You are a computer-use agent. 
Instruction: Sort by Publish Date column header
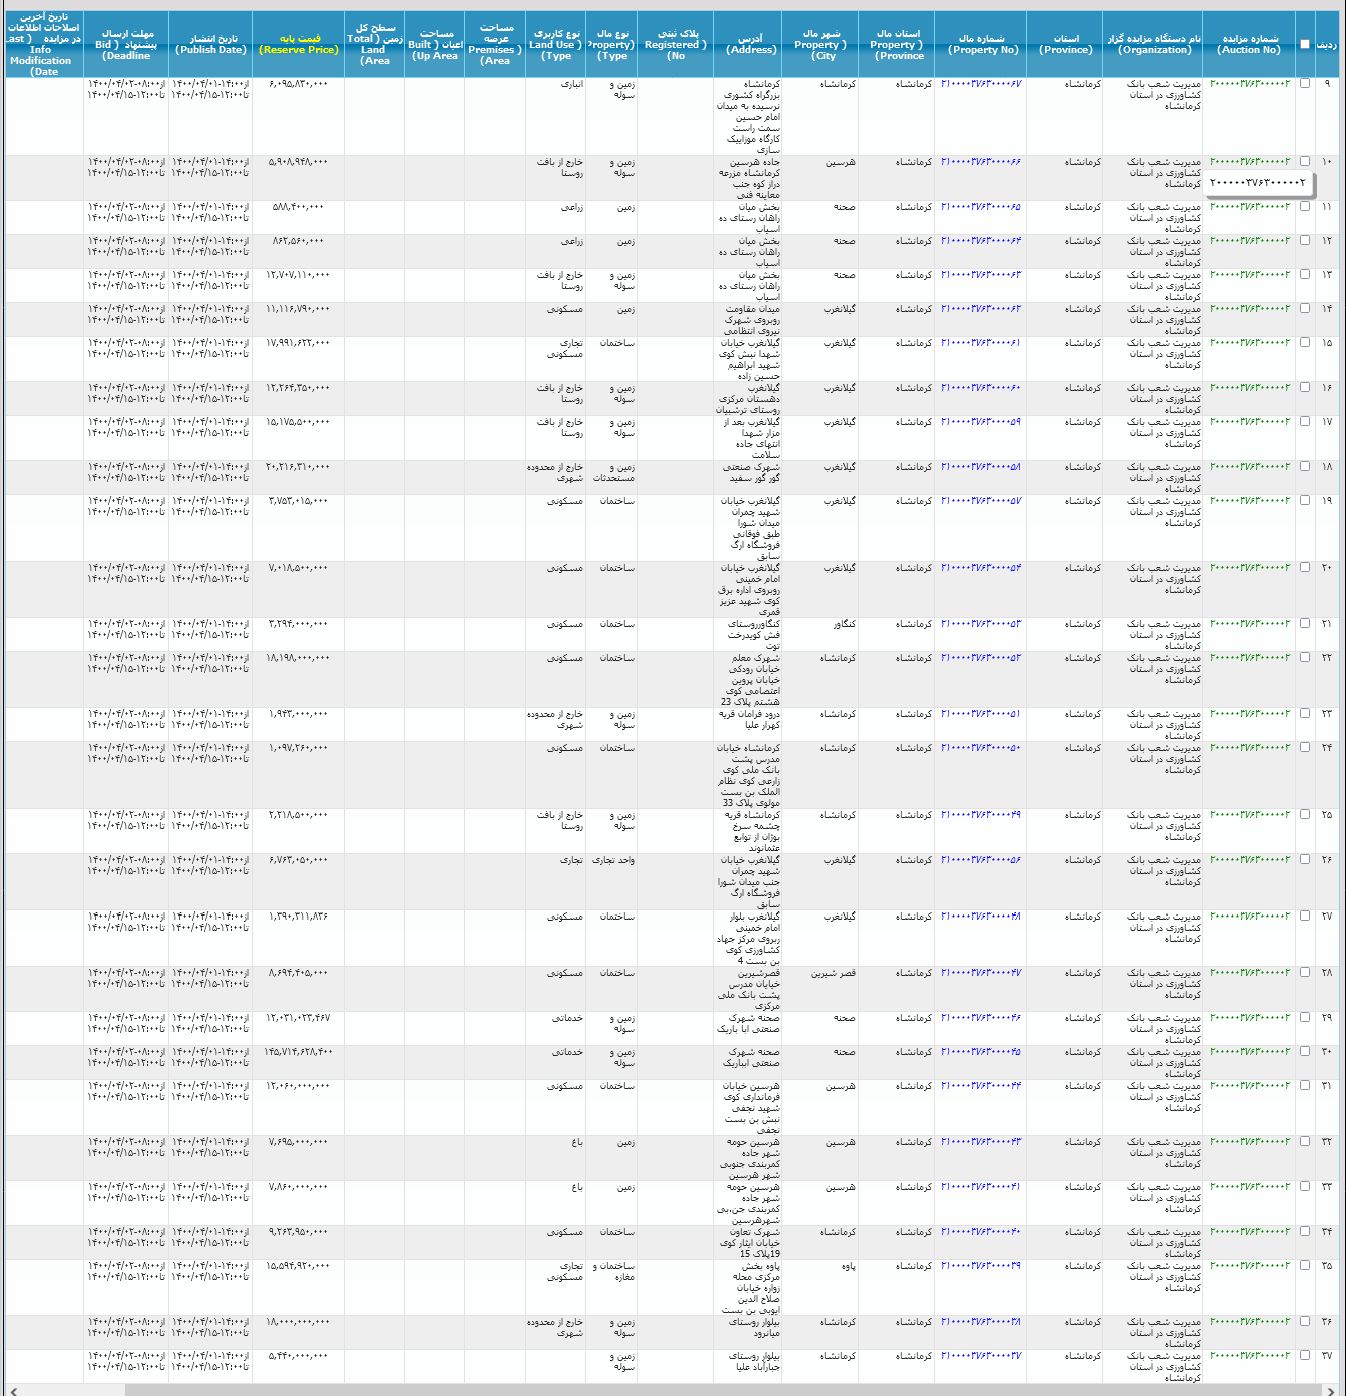(210, 44)
